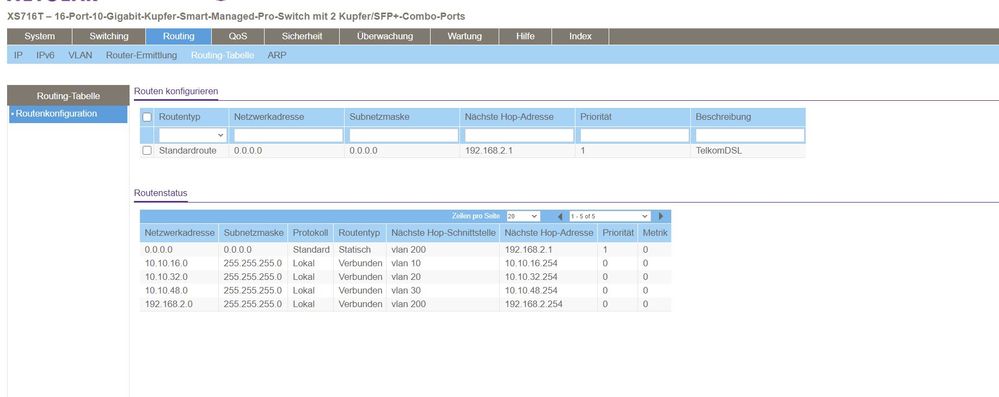Click the Nächste Hop-Adresse input field

pyautogui.click(x=519, y=135)
